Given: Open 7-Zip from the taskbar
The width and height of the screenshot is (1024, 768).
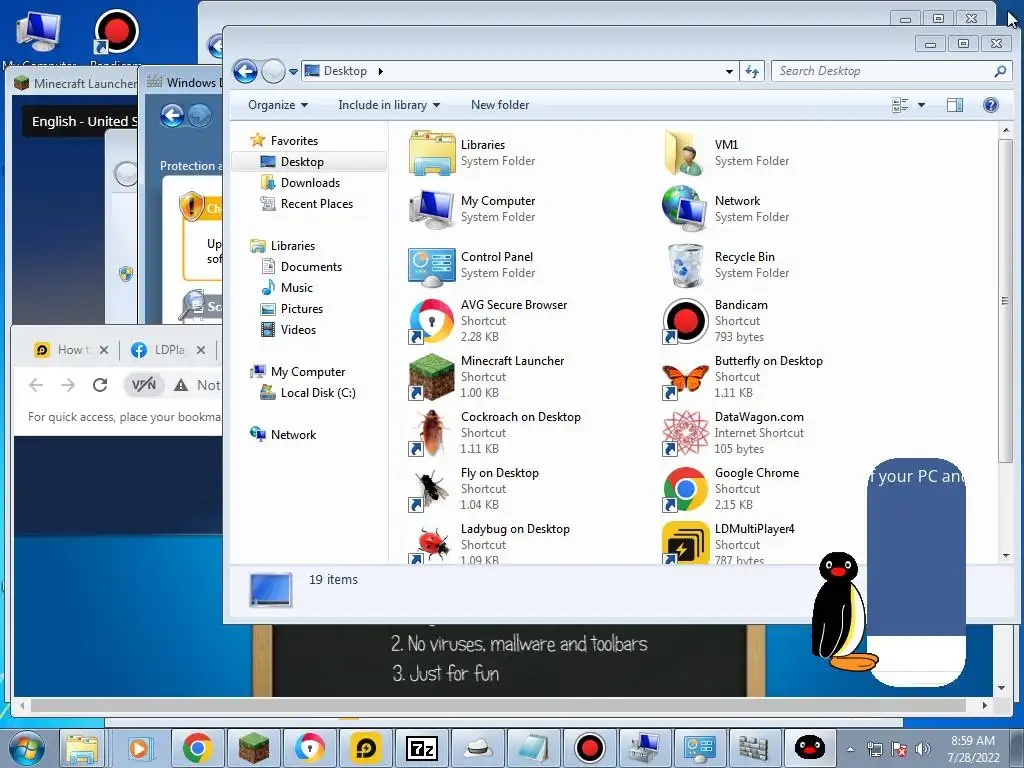Looking at the screenshot, I should pos(421,748).
